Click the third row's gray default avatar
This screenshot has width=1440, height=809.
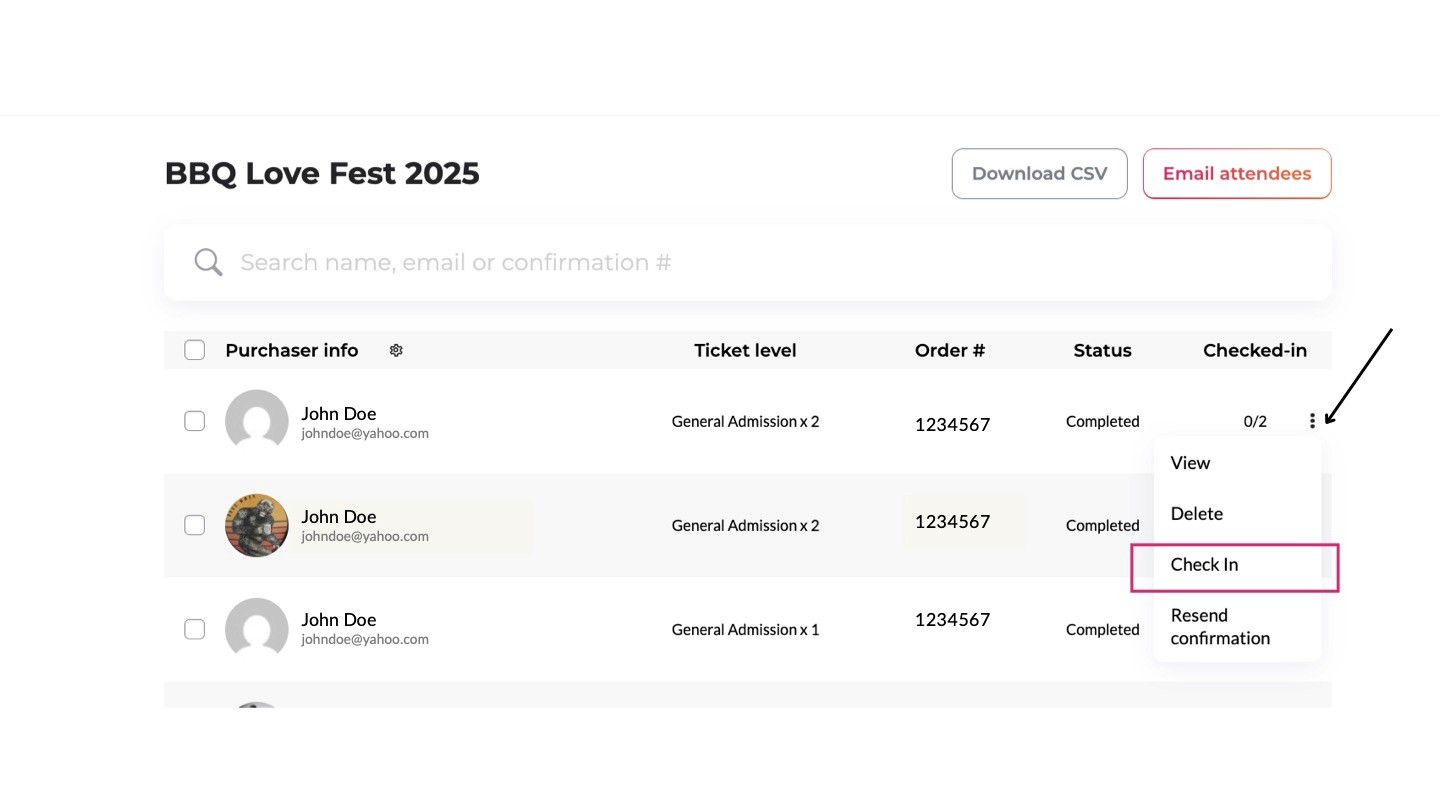(257, 629)
